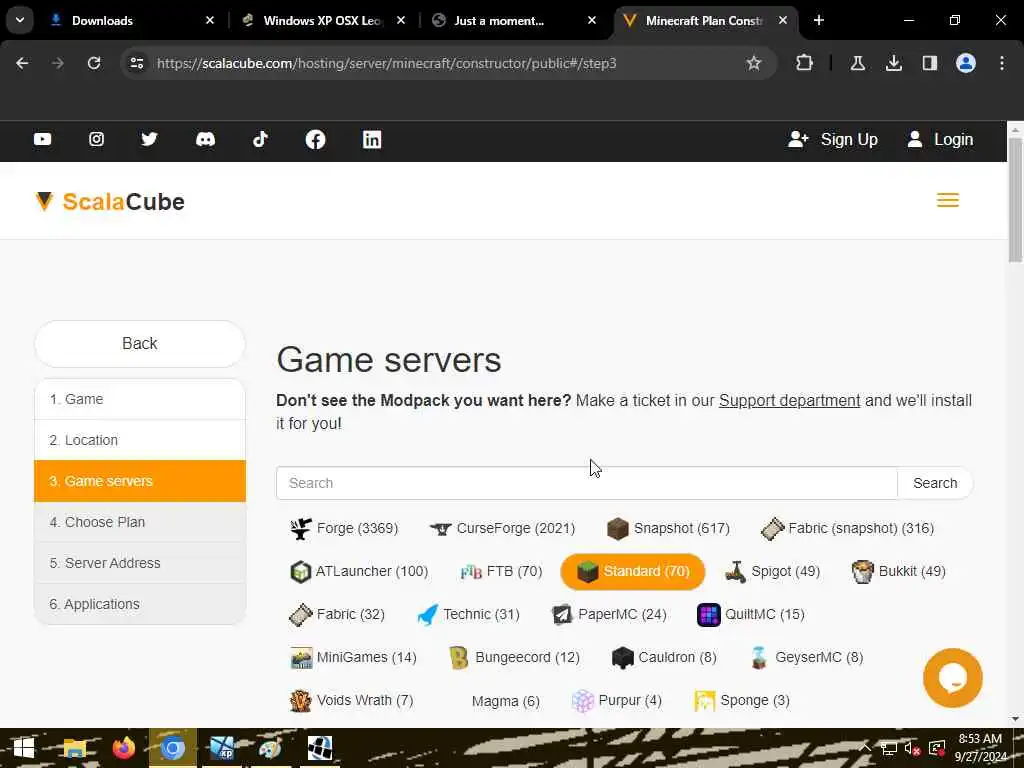Show hidden system tray icons

(865, 748)
